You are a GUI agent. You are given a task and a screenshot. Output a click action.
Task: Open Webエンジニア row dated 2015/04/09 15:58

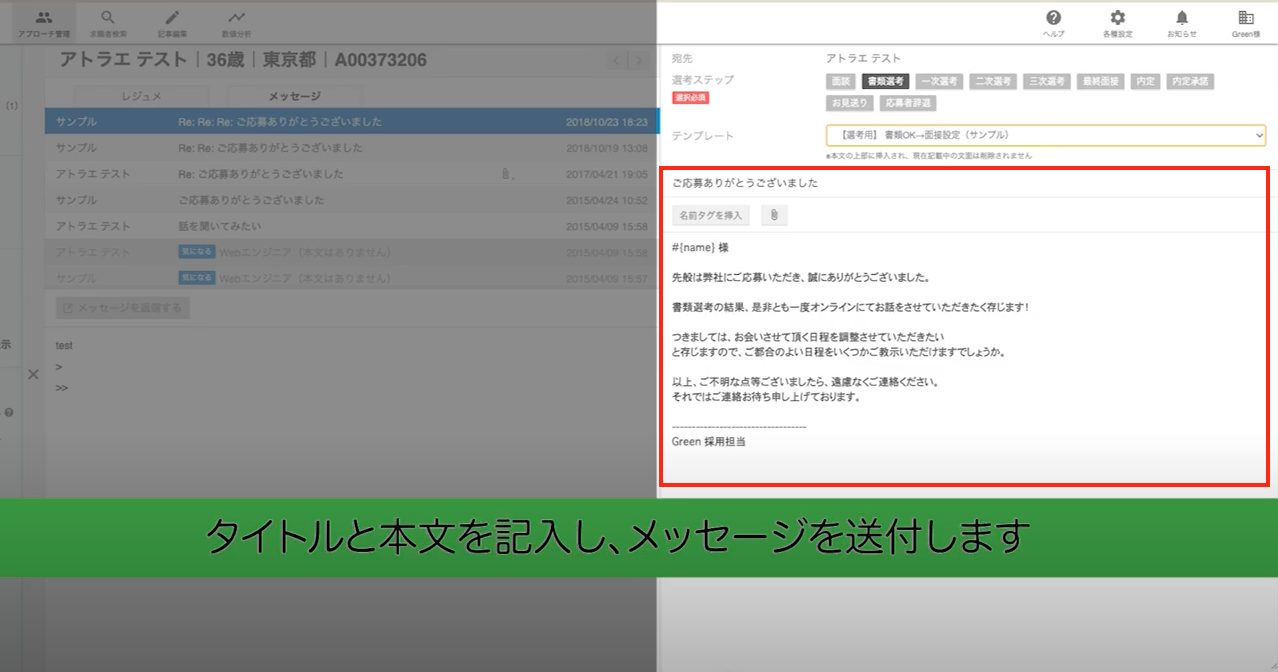351,252
